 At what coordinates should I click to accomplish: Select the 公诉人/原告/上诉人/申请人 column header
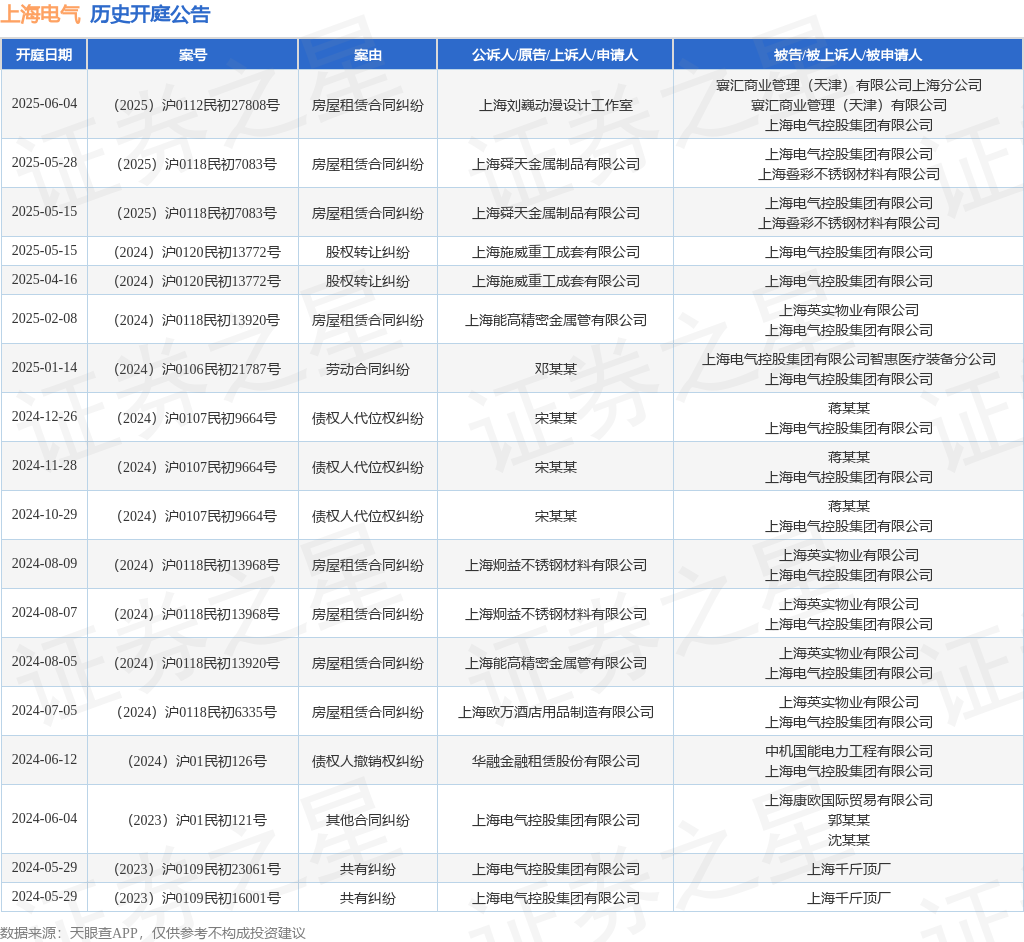click(555, 55)
